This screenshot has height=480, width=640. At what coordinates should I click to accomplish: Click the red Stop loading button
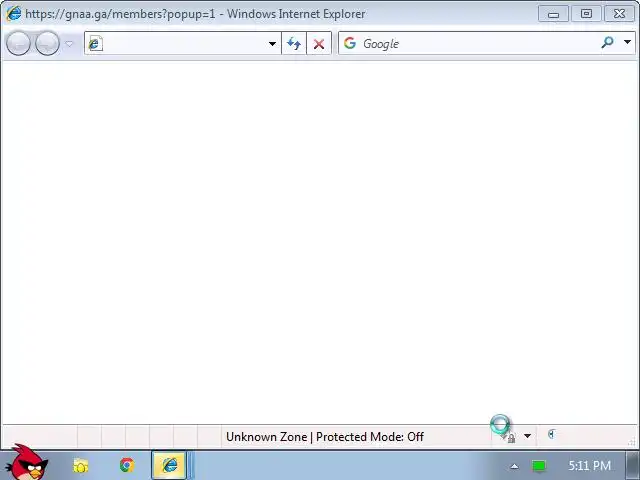click(x=319, y=43)
